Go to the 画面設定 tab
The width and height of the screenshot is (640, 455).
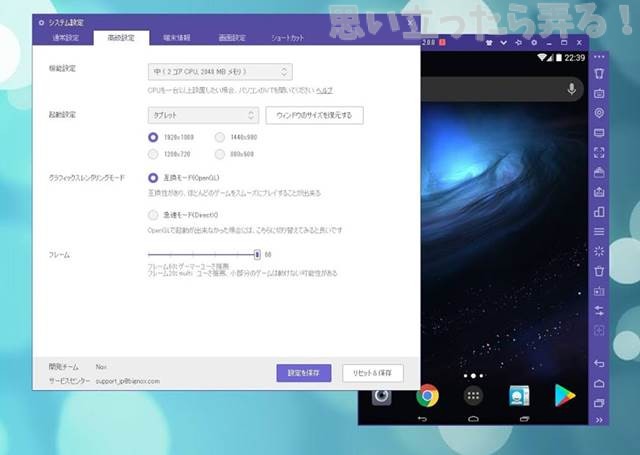(232, 38)
